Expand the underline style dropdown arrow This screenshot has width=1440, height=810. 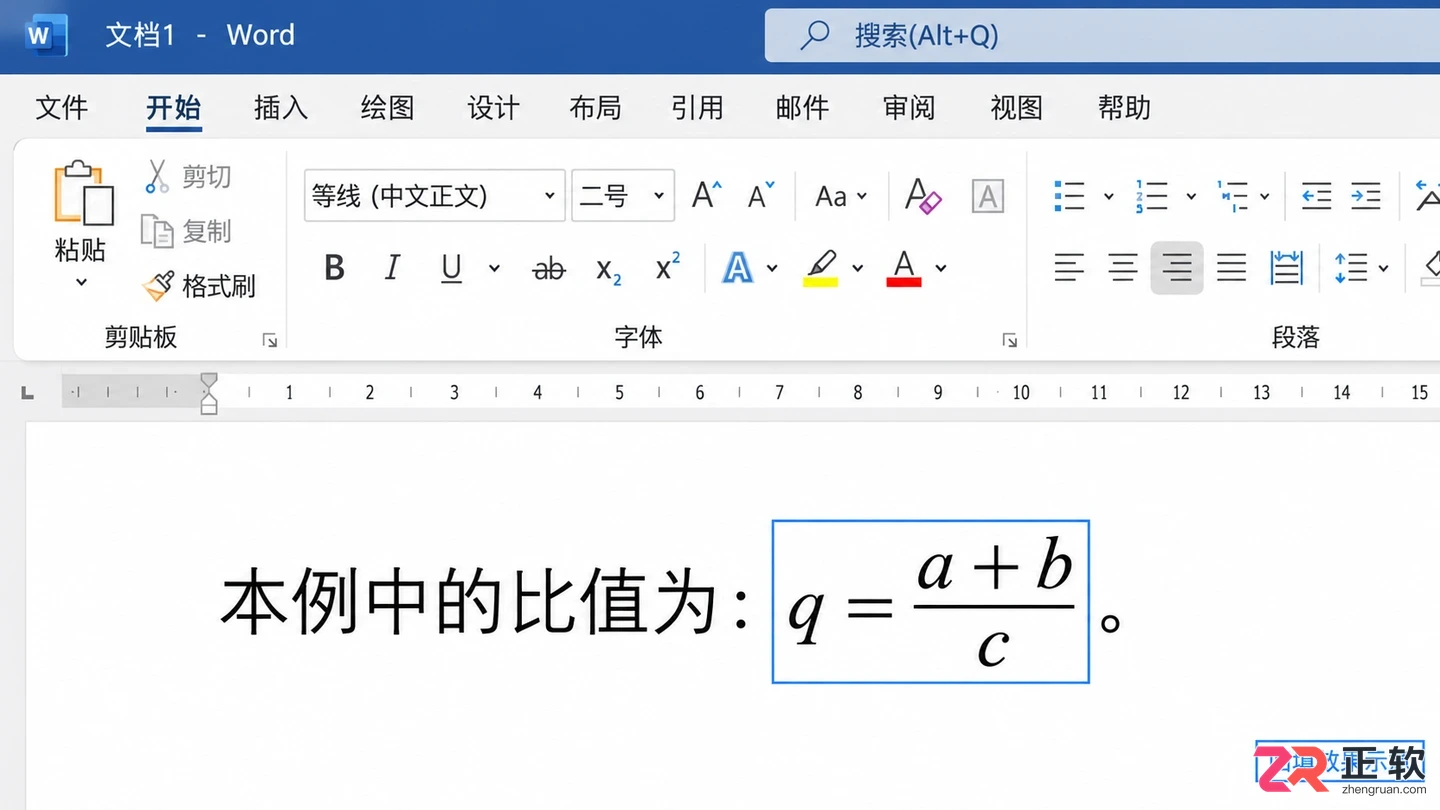[x=494, y=268]
